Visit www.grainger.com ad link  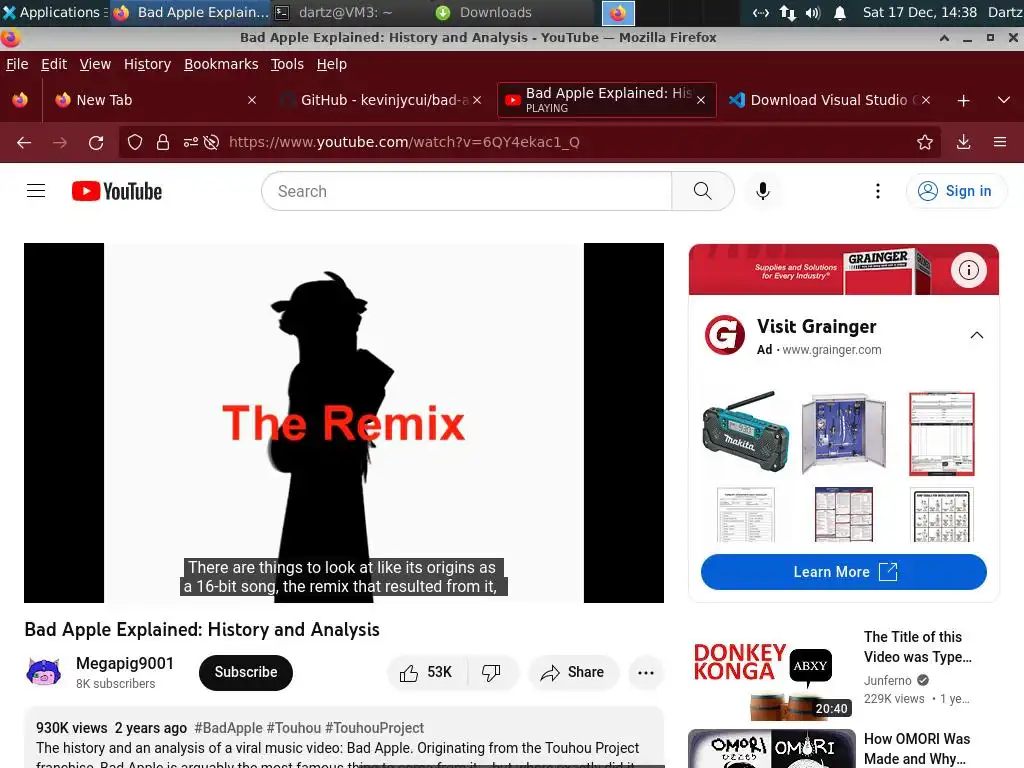pos(831,350)
